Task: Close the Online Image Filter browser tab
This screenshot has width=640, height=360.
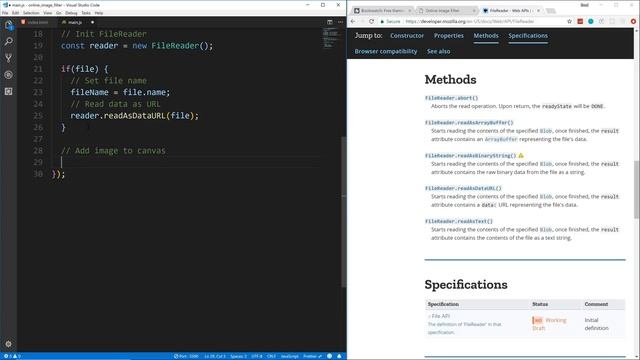Action: coord(474,11)
